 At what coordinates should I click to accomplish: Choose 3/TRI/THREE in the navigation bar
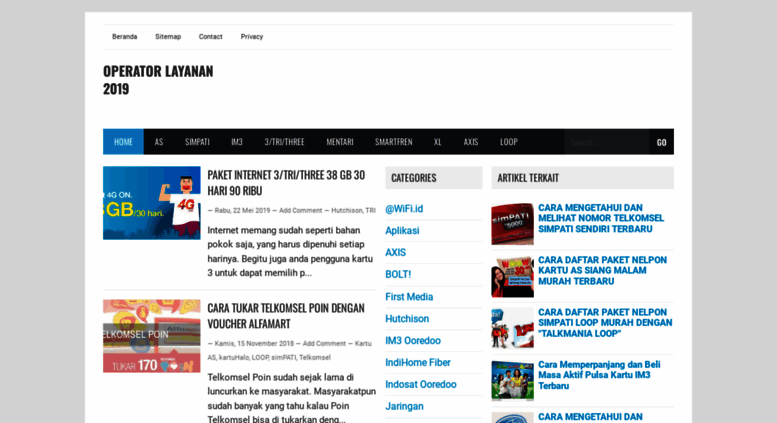click(284, 142)
